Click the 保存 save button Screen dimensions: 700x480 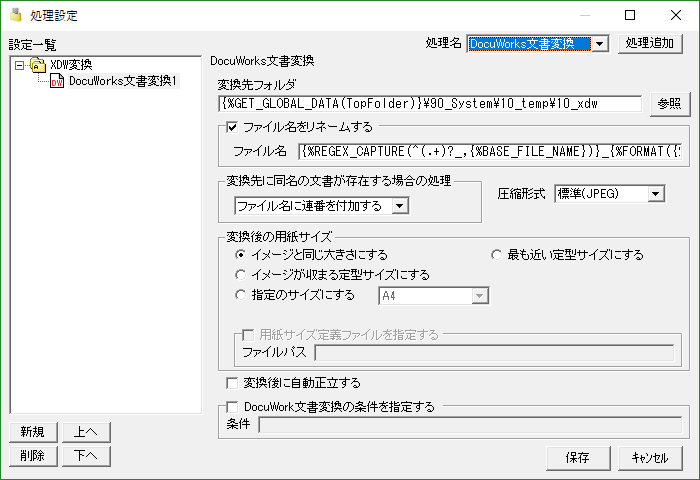coord(578,458)
